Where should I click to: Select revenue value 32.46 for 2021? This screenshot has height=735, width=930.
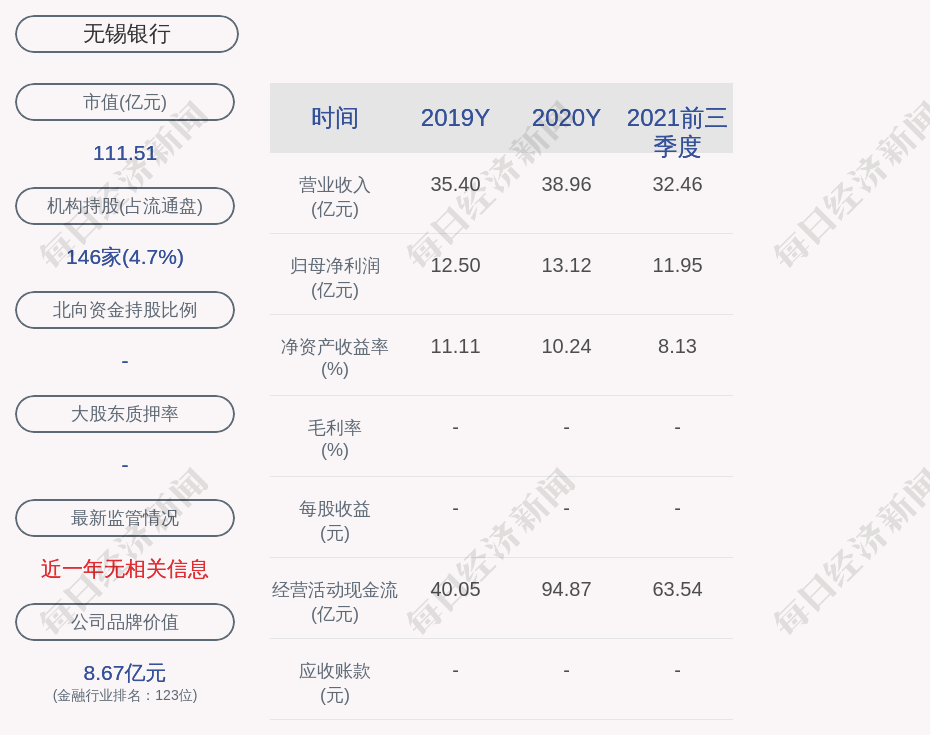coord(677,184)
